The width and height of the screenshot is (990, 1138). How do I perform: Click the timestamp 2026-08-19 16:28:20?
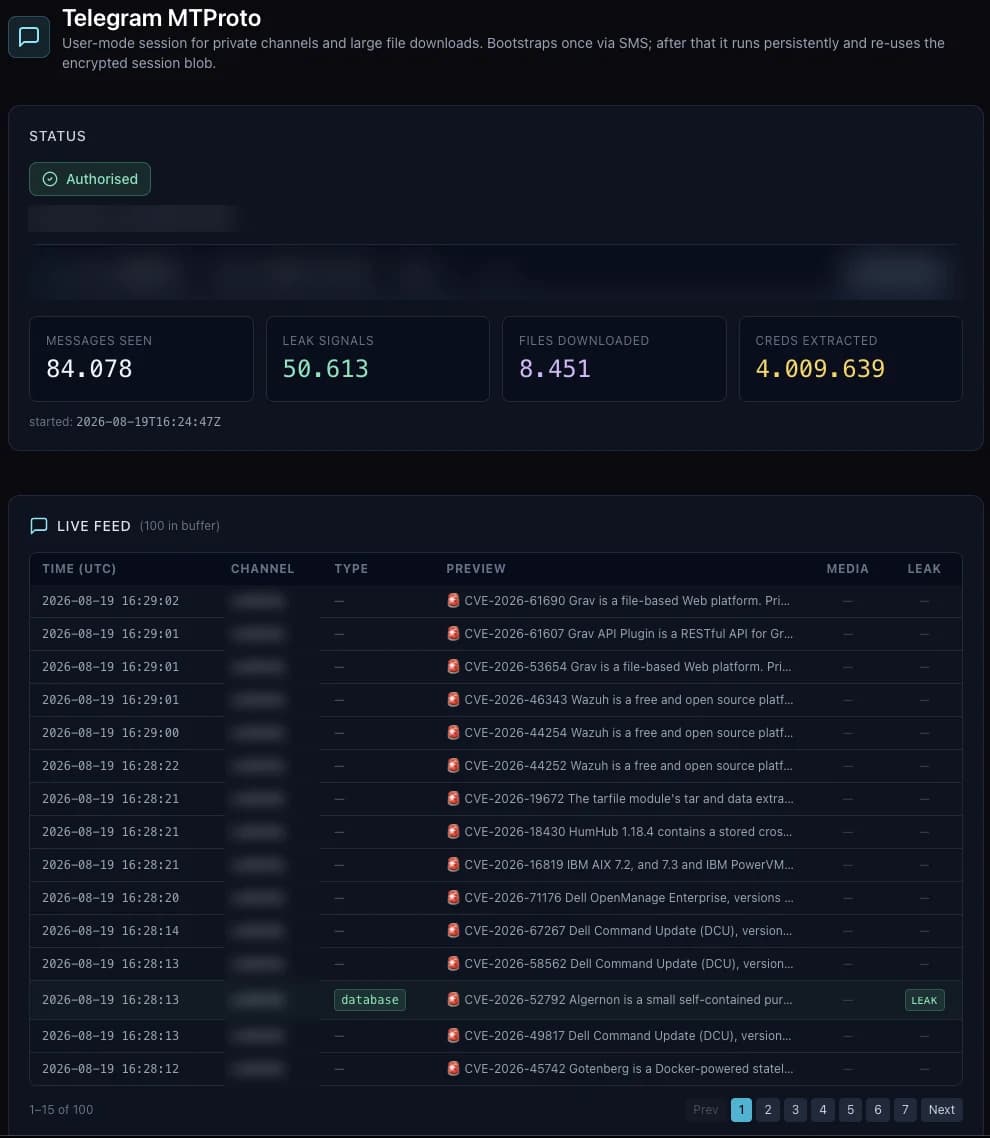pyautogui.click(x=110, y=897)
